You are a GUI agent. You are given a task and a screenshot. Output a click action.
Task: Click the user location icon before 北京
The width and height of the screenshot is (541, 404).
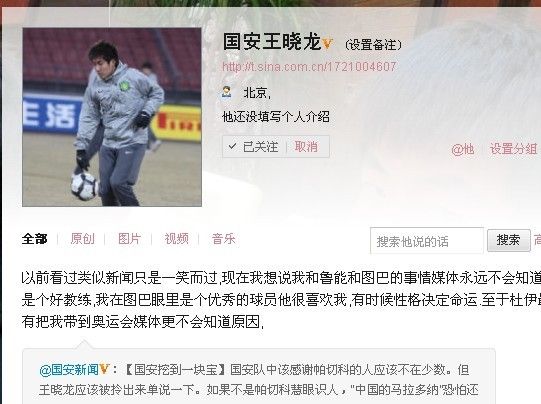pyautogui.click(x=227, y=92)
